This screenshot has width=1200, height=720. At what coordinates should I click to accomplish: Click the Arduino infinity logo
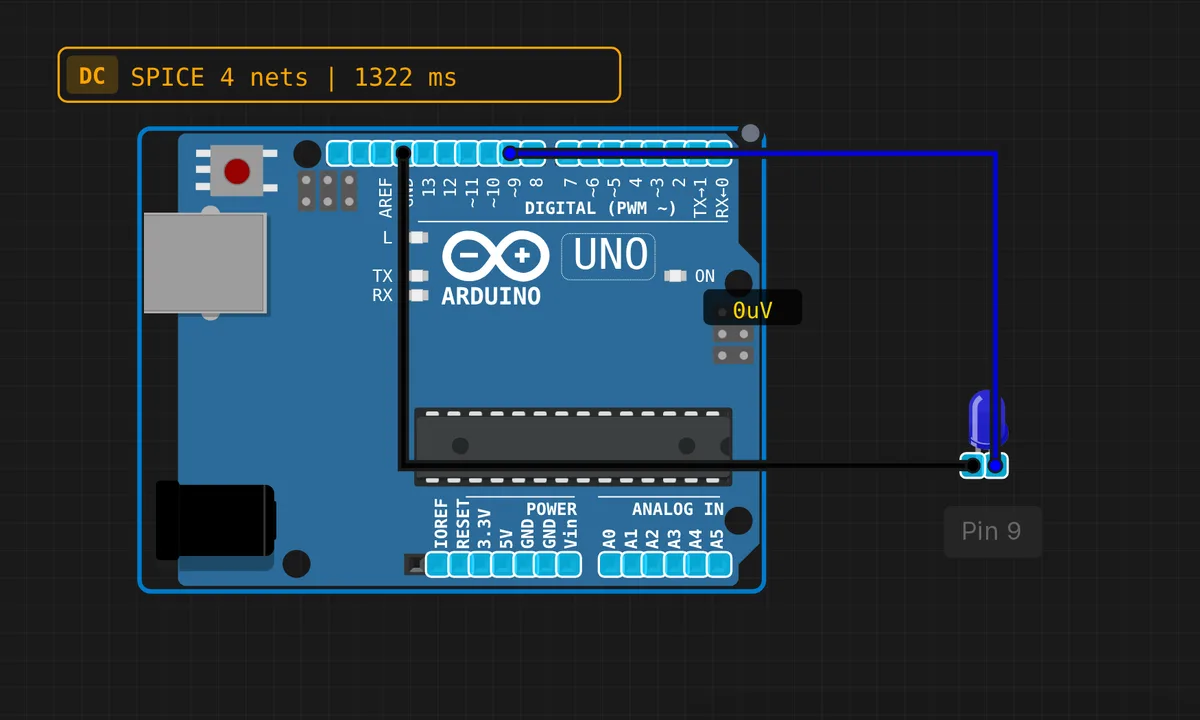click(496, 256)
